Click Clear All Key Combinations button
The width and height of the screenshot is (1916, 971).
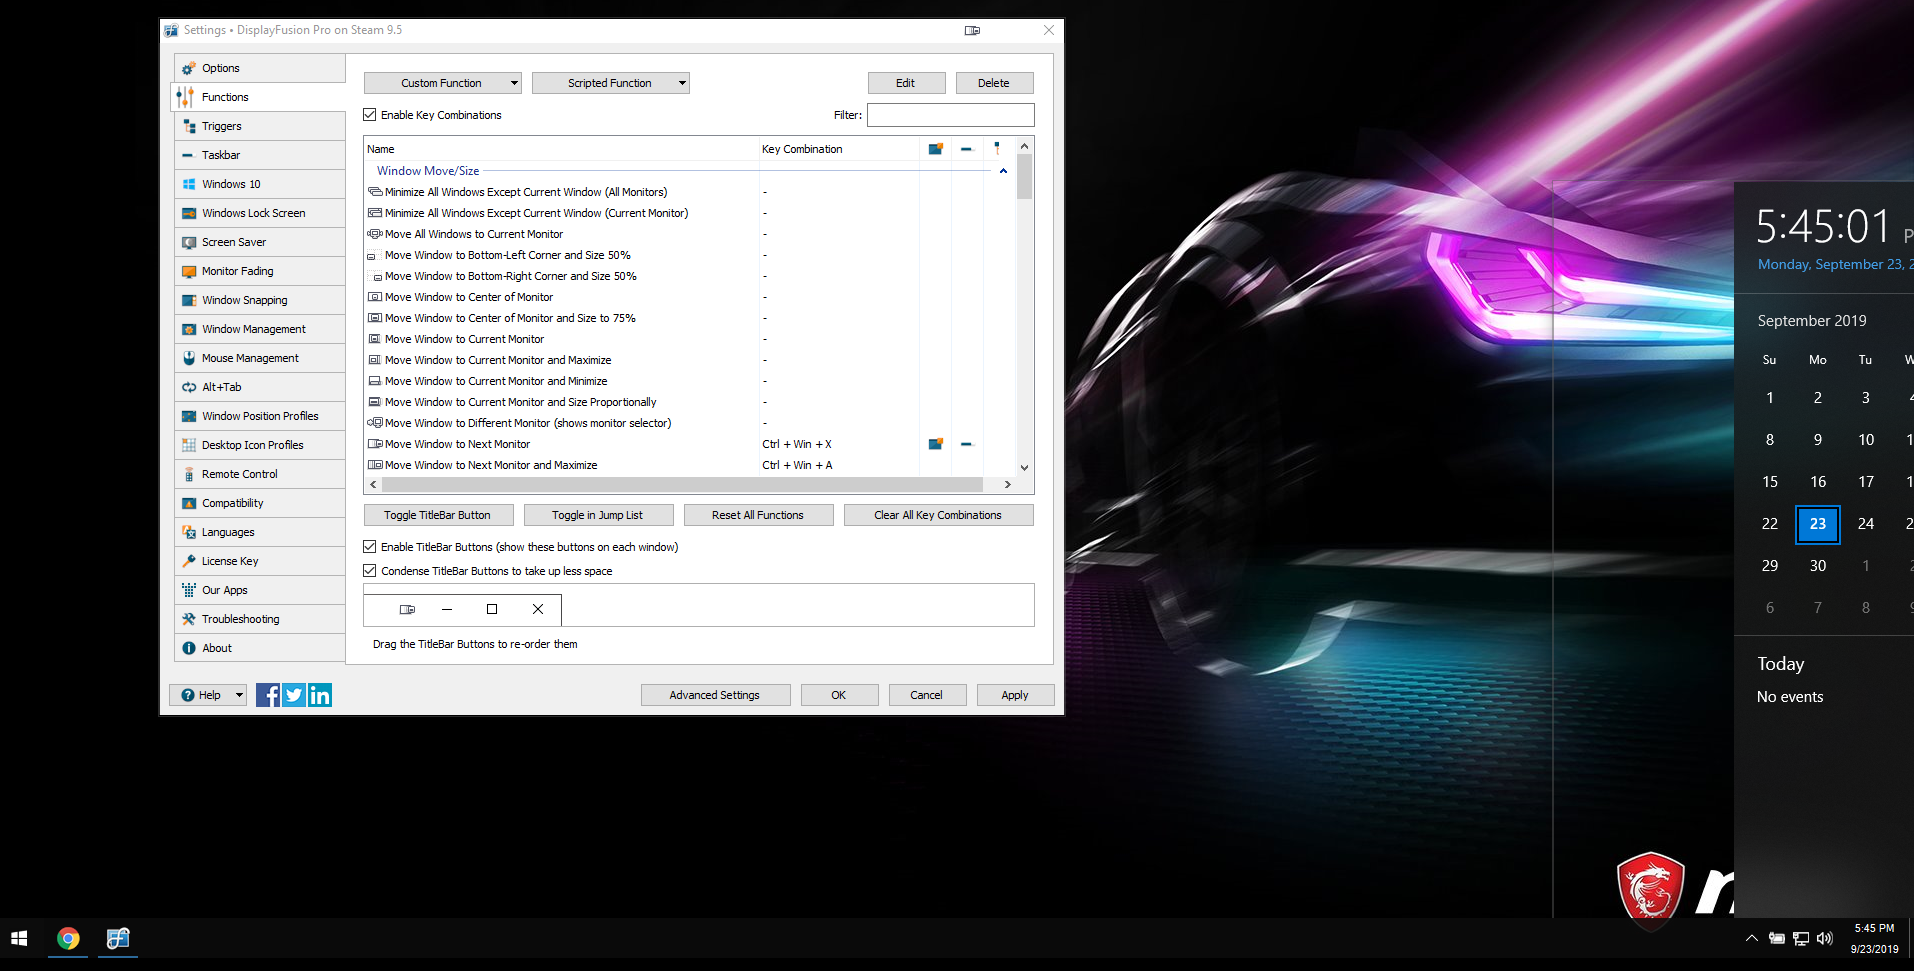click(938, 515)
